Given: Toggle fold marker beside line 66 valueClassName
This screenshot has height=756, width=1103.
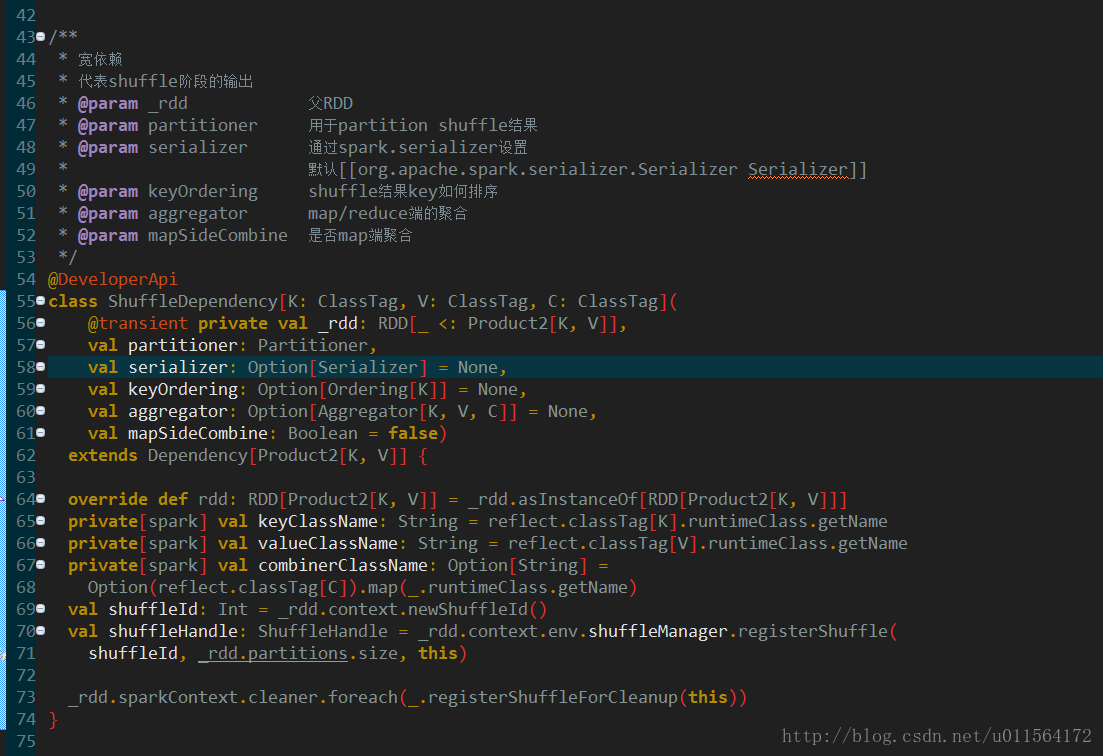Looking at the screenshot, I should click(41, 543).
